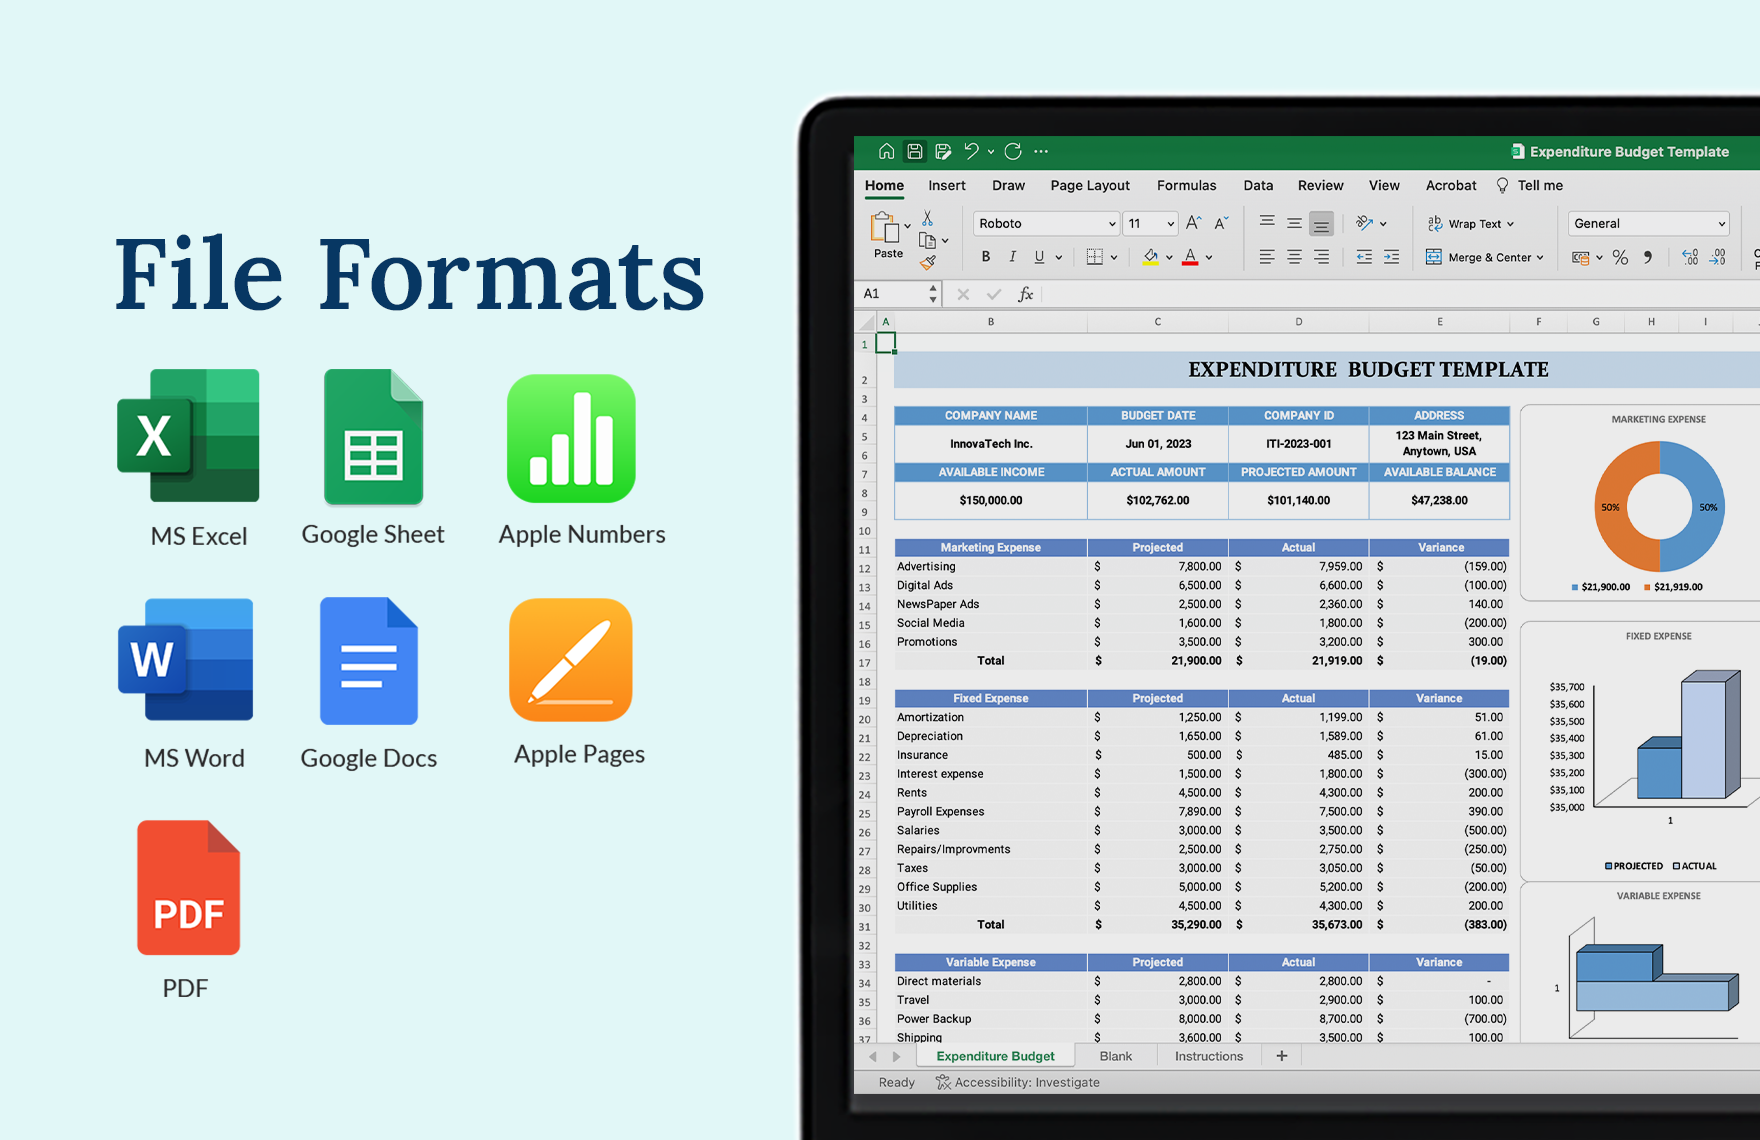
Task: Switch to Page Layout tab
Action: (x=1090, y=185)
